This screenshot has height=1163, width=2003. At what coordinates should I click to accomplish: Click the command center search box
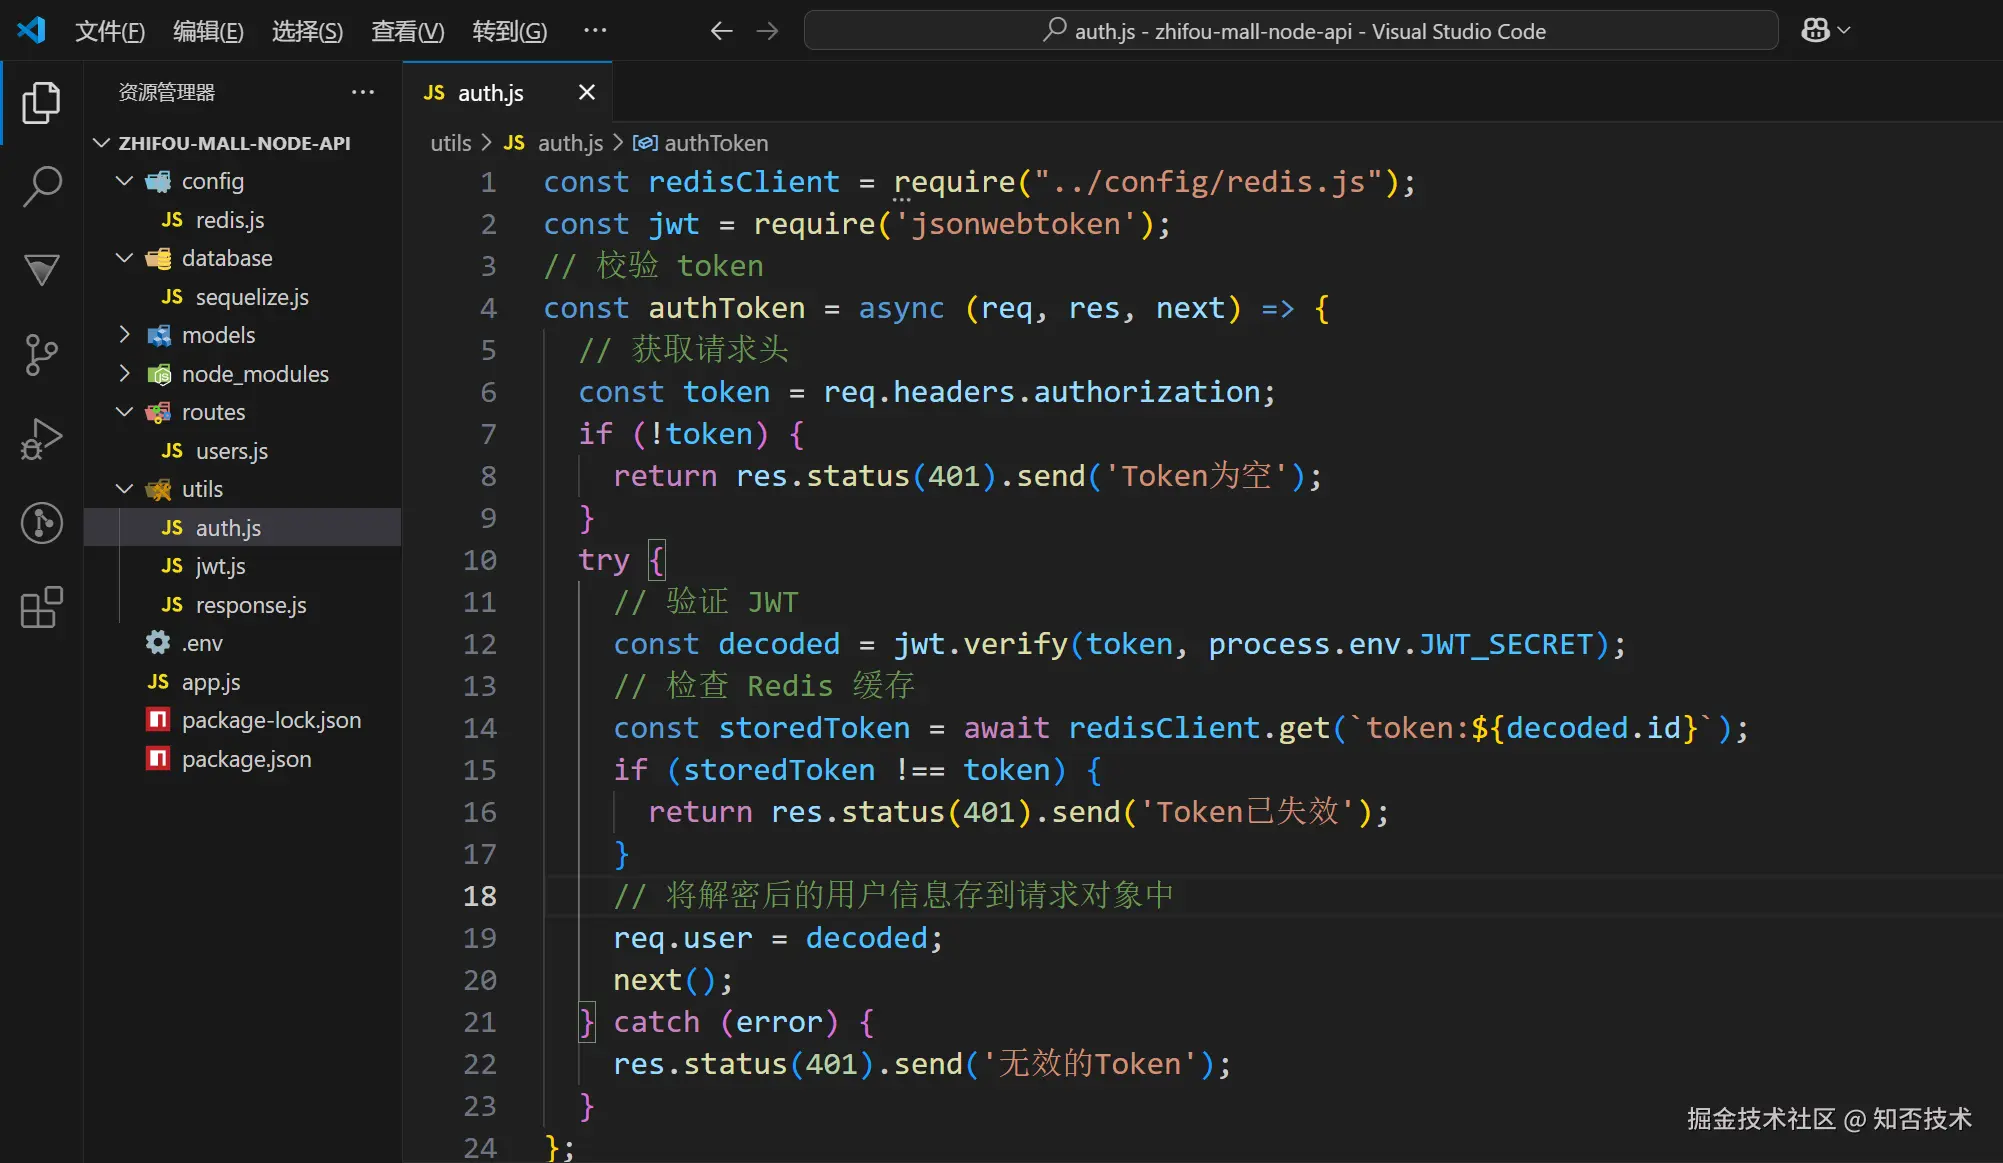pyautogui.click(x=1290, y=31)
